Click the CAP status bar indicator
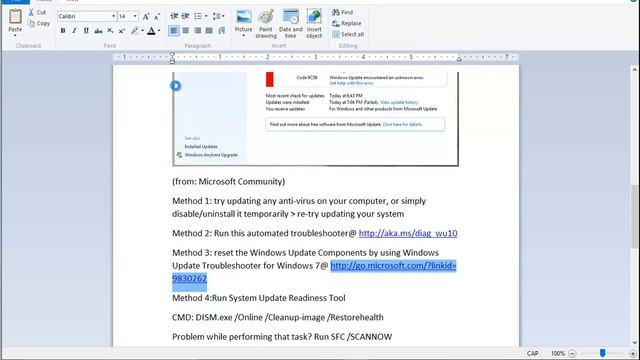The image size is (640, 360). point(532,353)
